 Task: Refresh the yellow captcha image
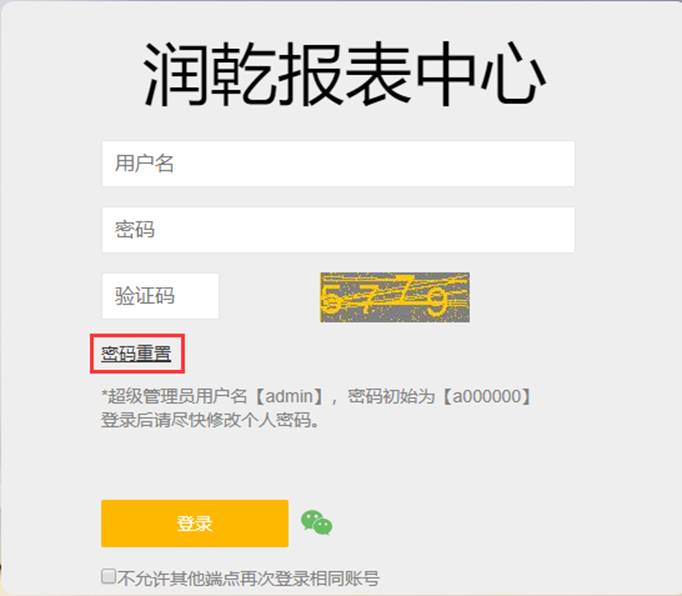395,297
